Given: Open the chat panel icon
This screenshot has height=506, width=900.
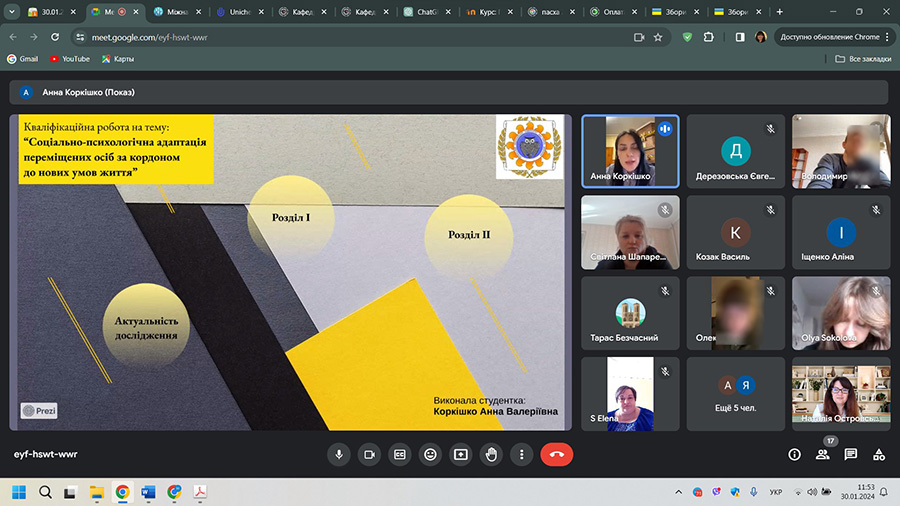Looking at the screenshot, I should click(851, 454).
